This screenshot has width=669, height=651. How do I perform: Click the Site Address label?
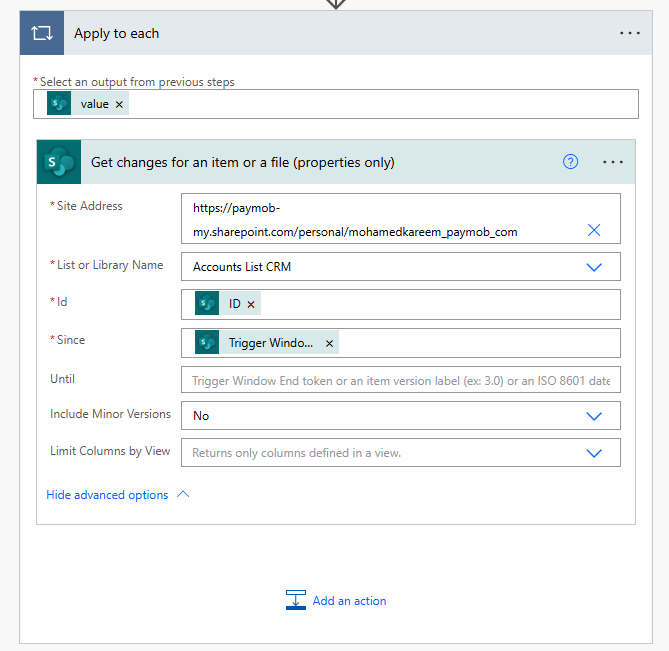tap(89, 206)
